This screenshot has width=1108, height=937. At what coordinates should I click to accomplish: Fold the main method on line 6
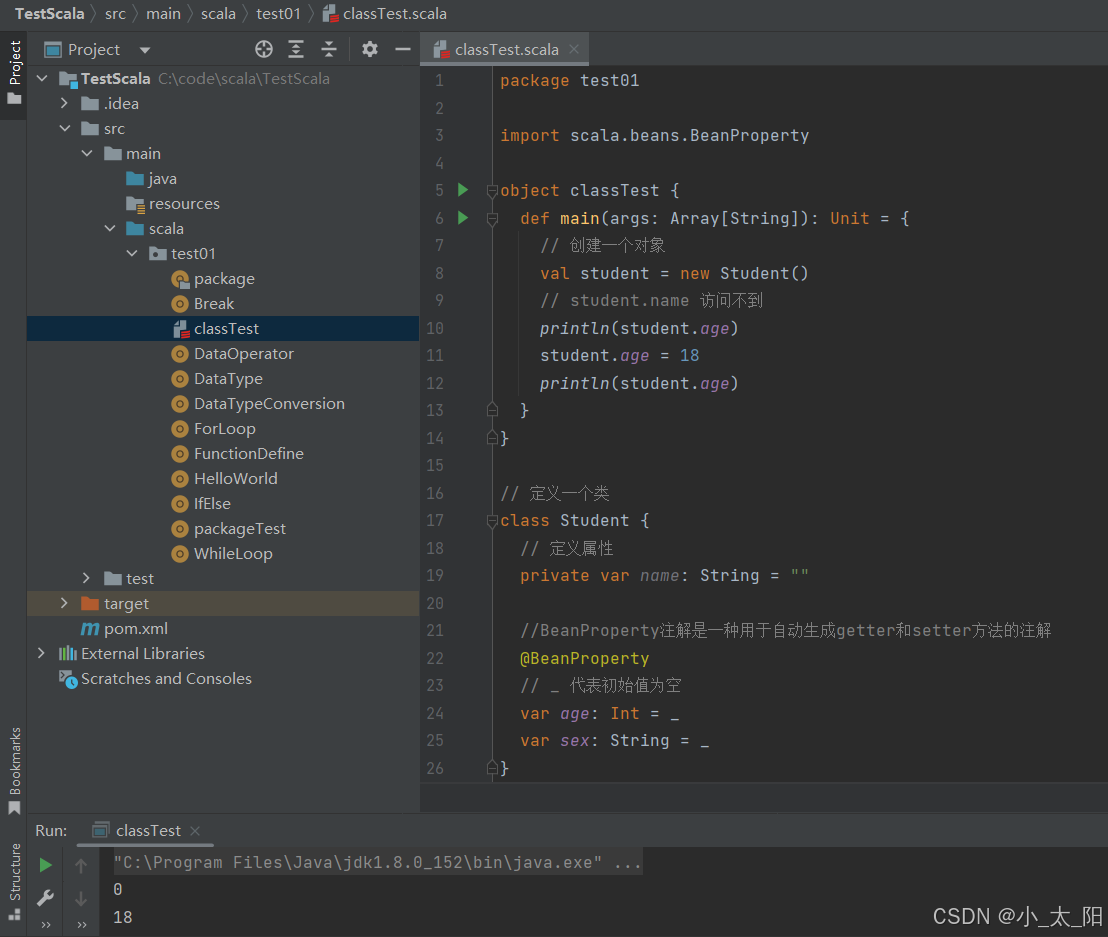(x=493, y=218)
